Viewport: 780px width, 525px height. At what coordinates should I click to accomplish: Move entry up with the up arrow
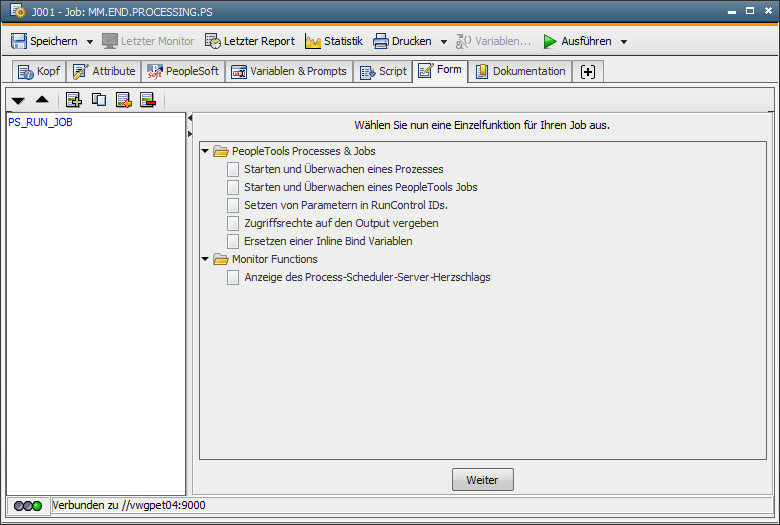click(x=42, y=100)
